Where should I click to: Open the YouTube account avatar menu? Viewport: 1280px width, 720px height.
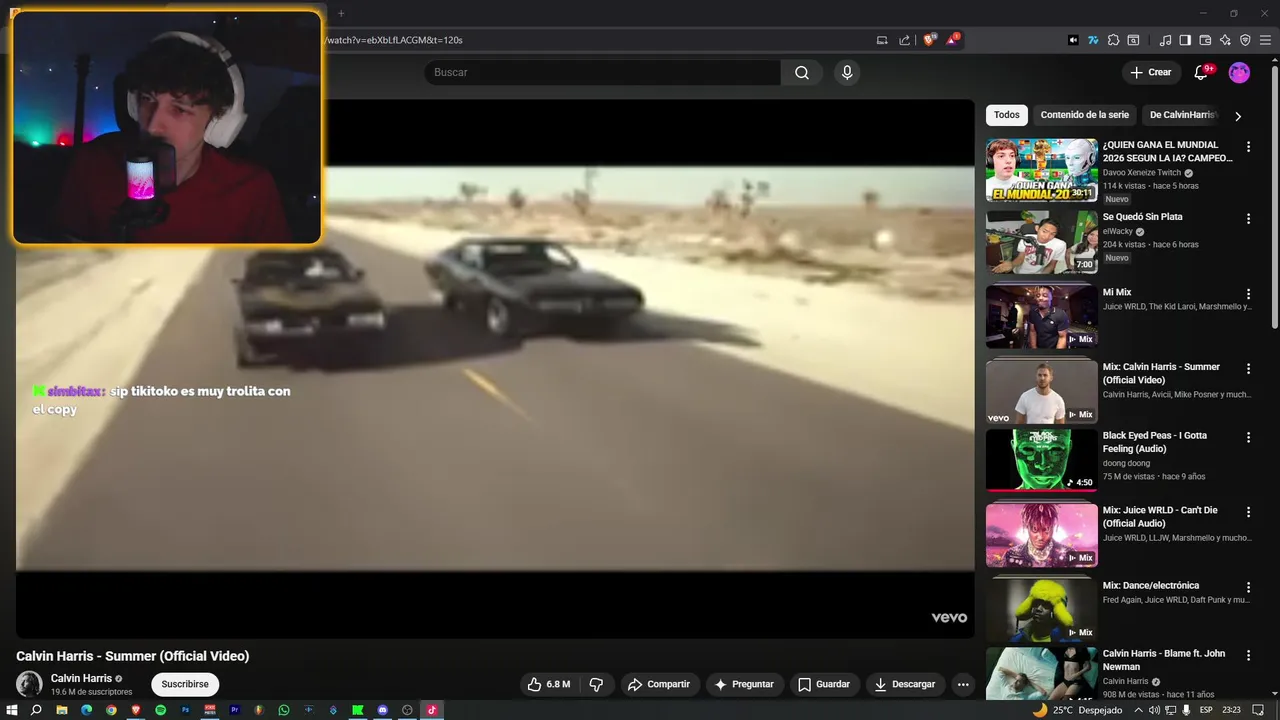coord(1239,72)
